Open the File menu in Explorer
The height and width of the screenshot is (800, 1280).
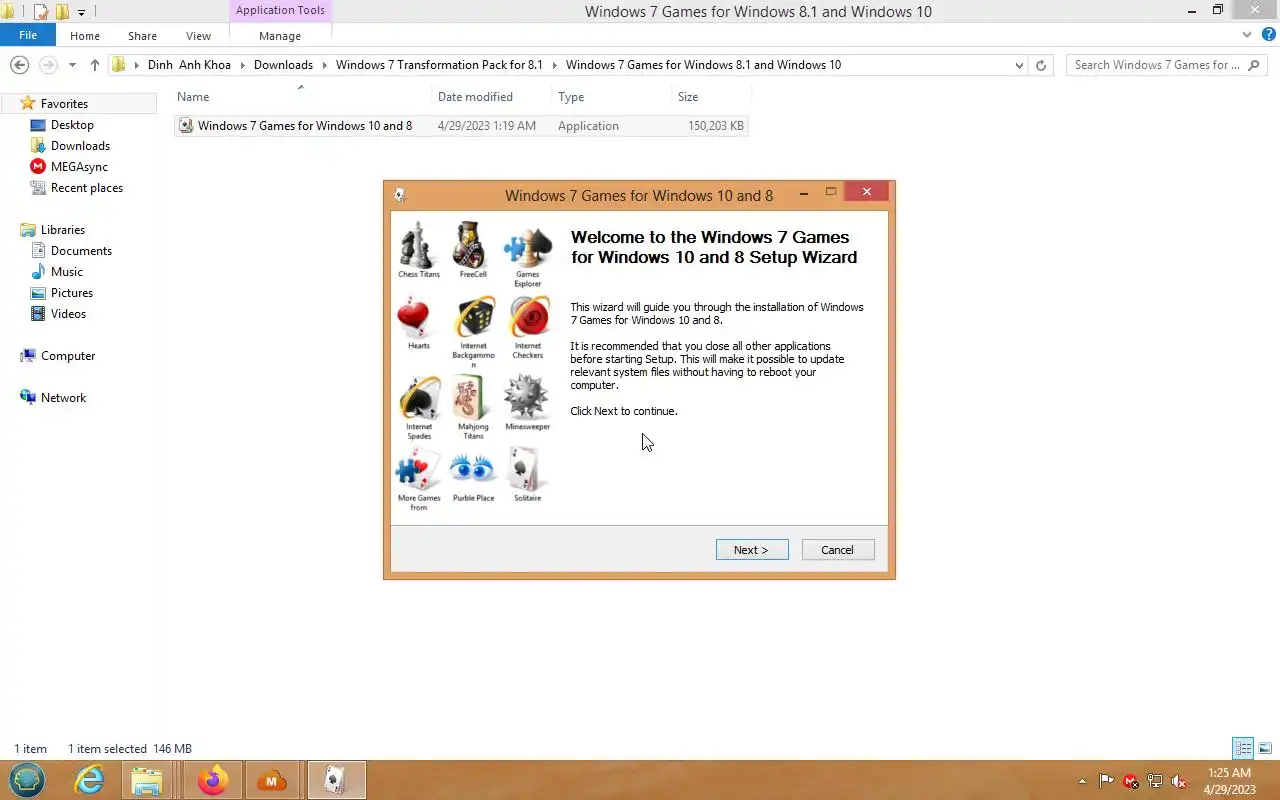(x=28, y=35)
